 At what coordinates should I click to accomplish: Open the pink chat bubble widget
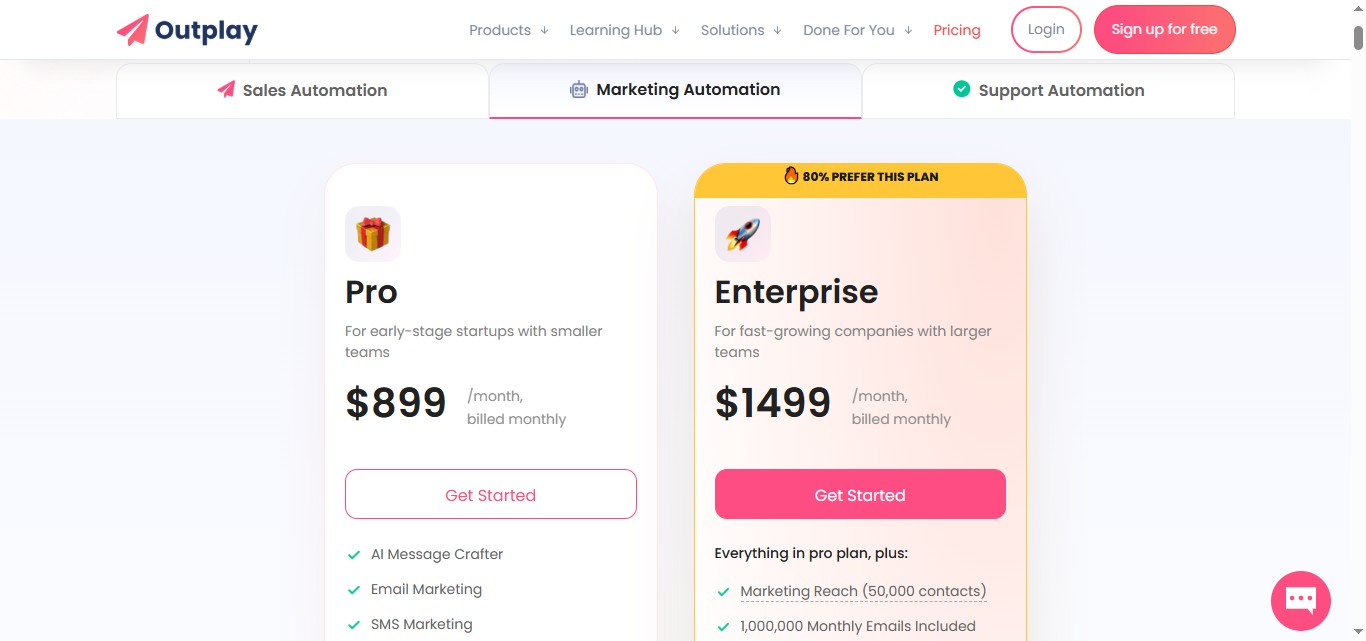click(x=1300, y=600)
